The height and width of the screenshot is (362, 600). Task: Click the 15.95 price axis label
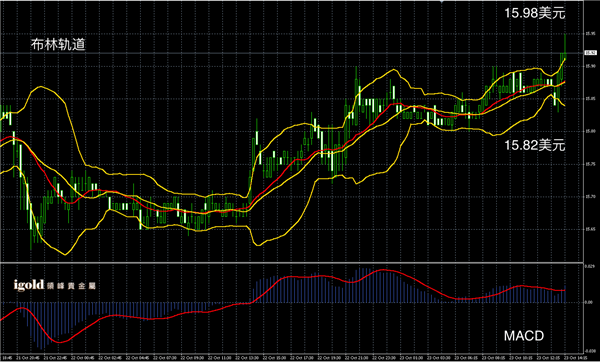(x=589, y=34)
